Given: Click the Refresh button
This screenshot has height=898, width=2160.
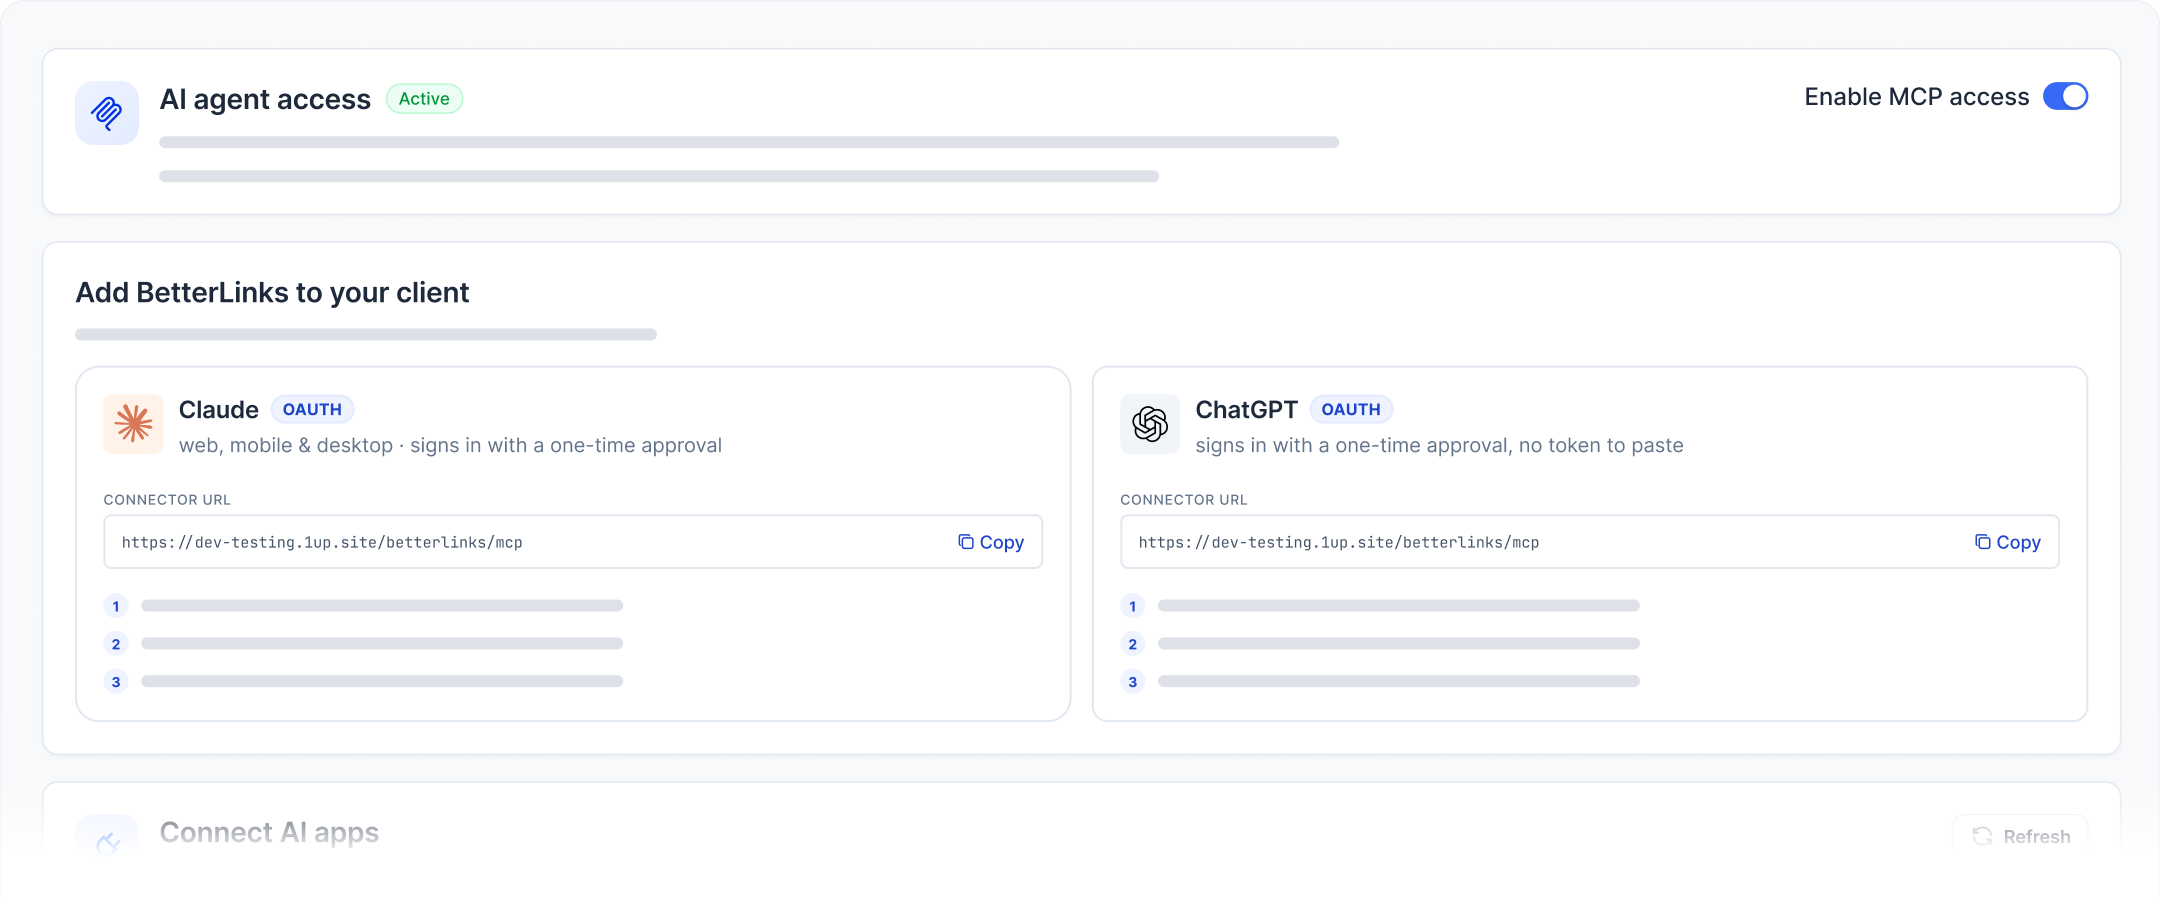Looking at the screenshot, I should [2020, 836].
